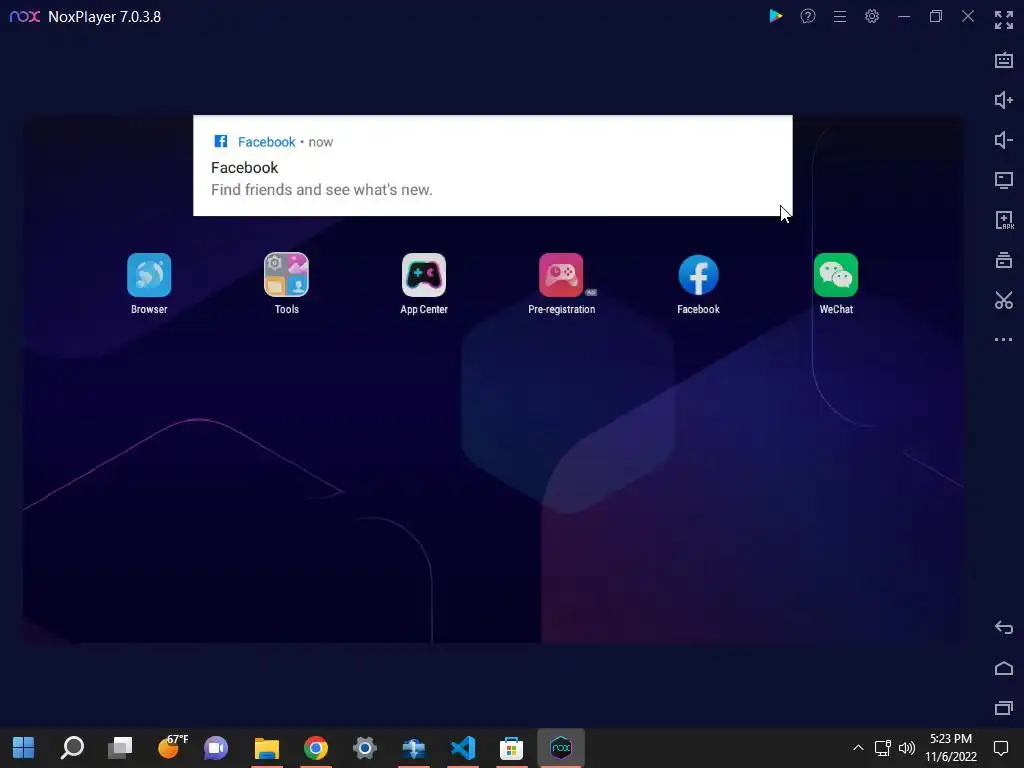Click the taskbar icon left of VS Code
The height and width of the screenshot is (768, 1024).
[413, 748]
